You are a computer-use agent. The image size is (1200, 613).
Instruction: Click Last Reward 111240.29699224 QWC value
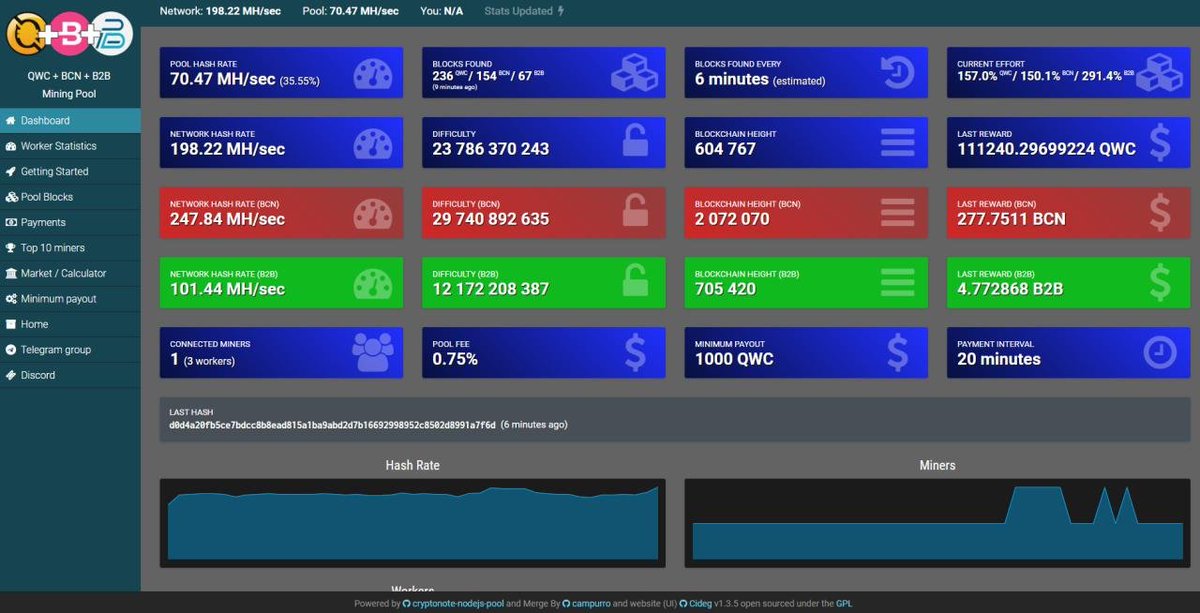(1046, 149)
